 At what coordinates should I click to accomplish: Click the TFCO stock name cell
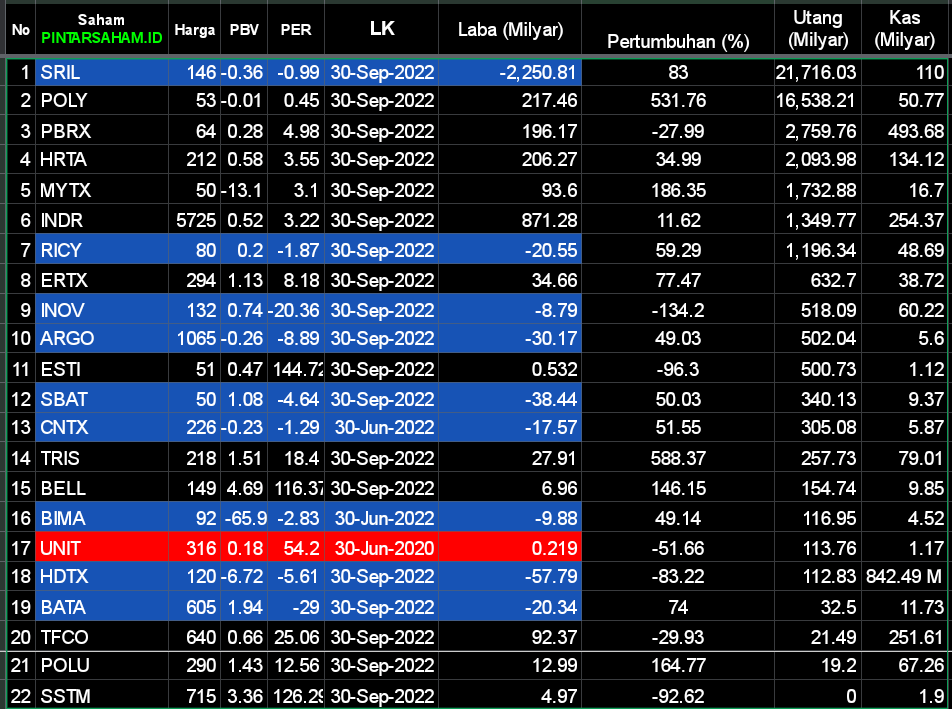tap(101, 637)
